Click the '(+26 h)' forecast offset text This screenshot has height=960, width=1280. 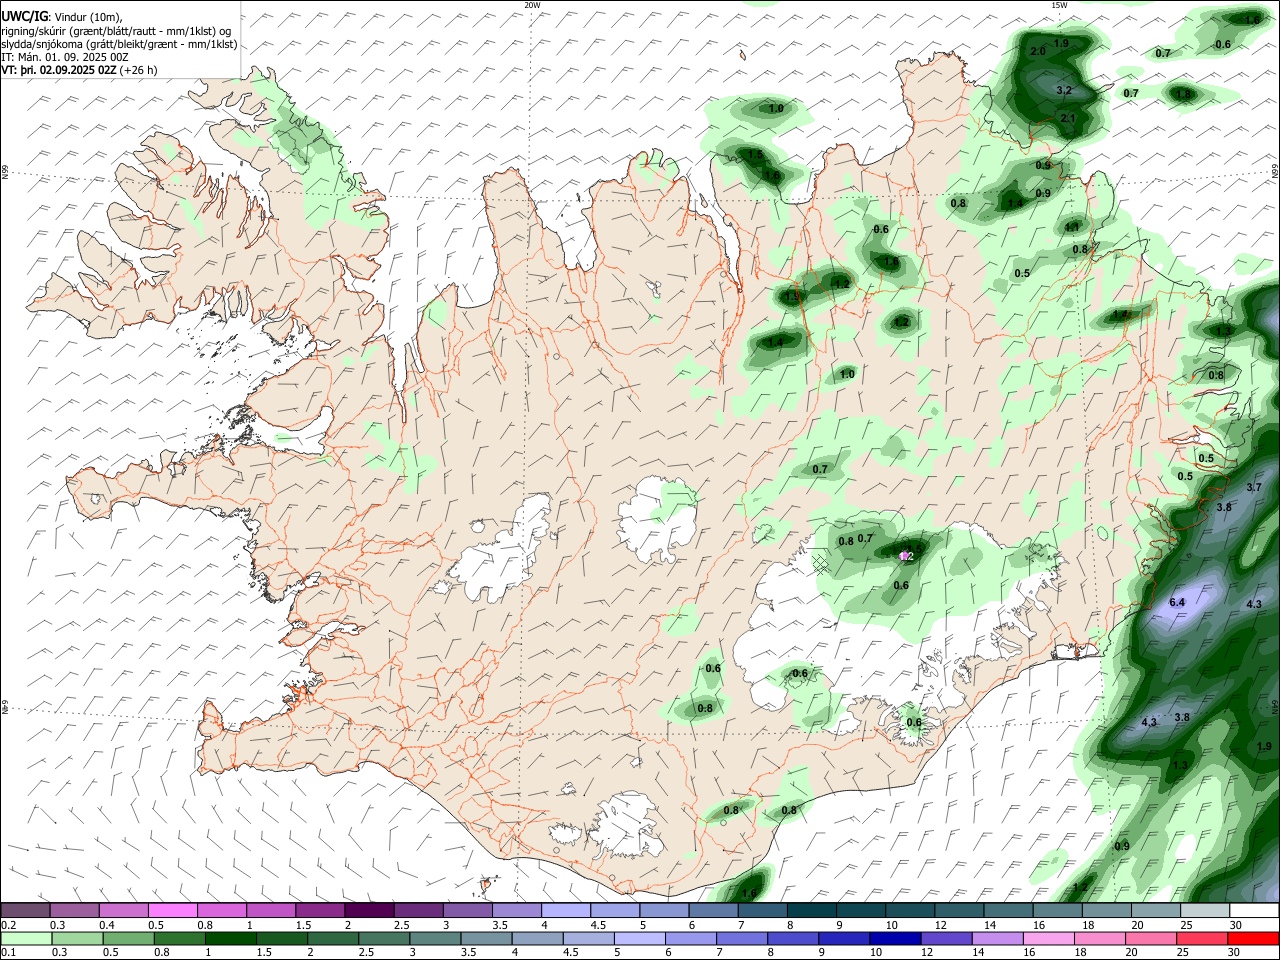[139, 70]
